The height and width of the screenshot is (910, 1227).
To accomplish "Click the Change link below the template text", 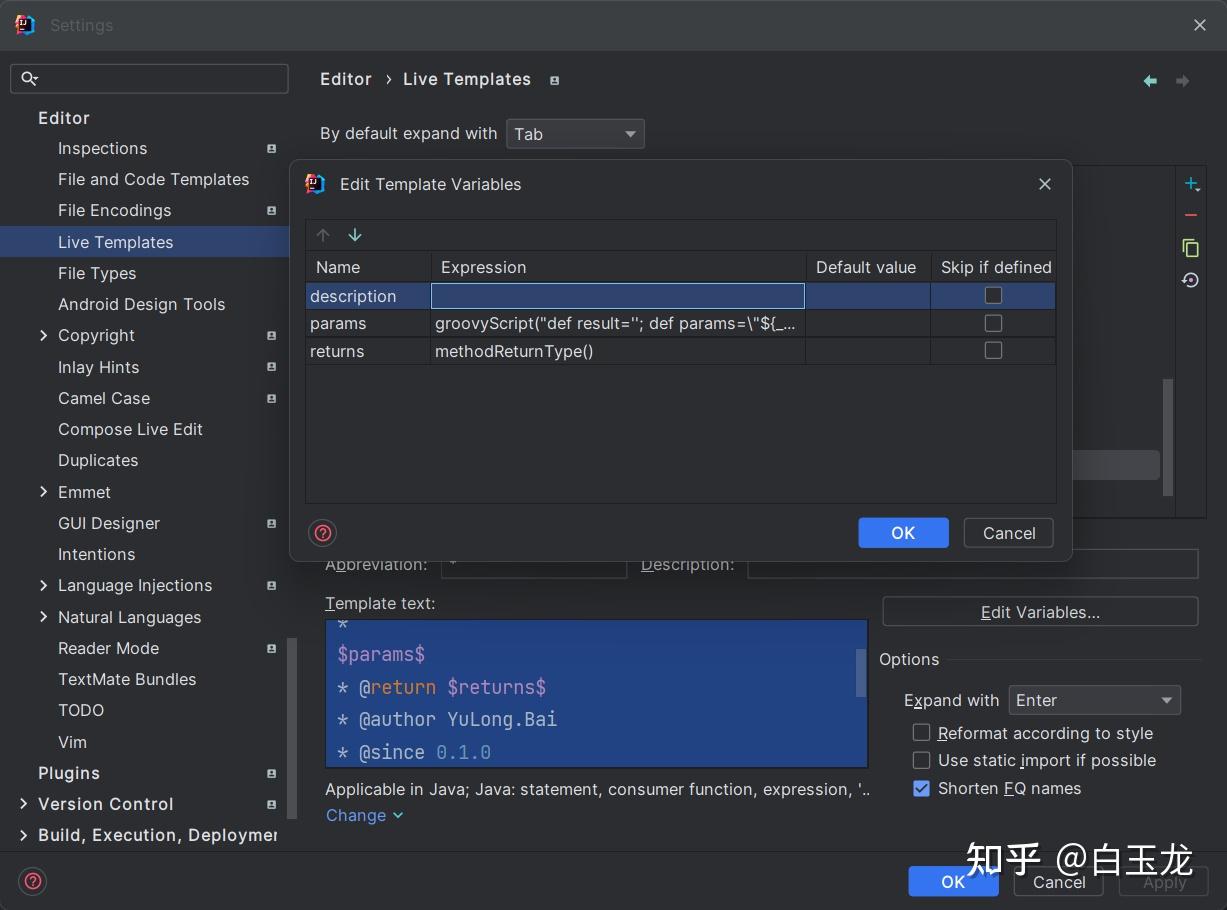I will pos(356,815).
